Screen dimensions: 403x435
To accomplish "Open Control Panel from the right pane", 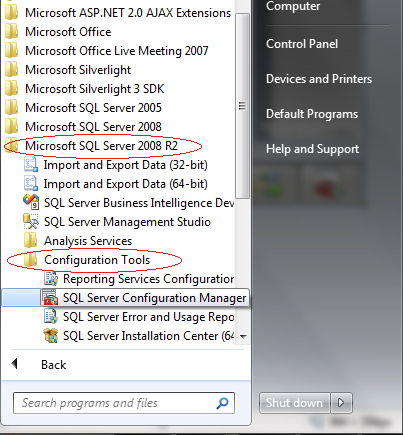I will (302, 44).
